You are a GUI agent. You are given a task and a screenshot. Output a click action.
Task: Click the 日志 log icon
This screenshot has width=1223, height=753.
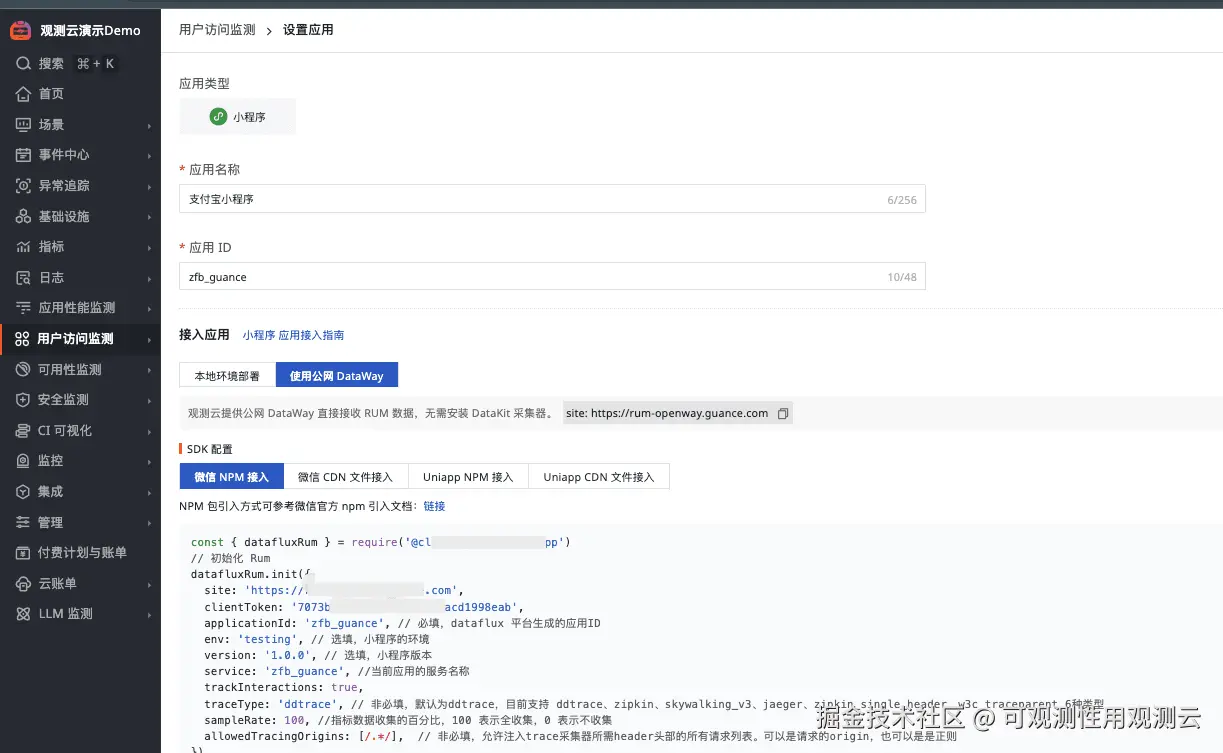tap(23, 278)
